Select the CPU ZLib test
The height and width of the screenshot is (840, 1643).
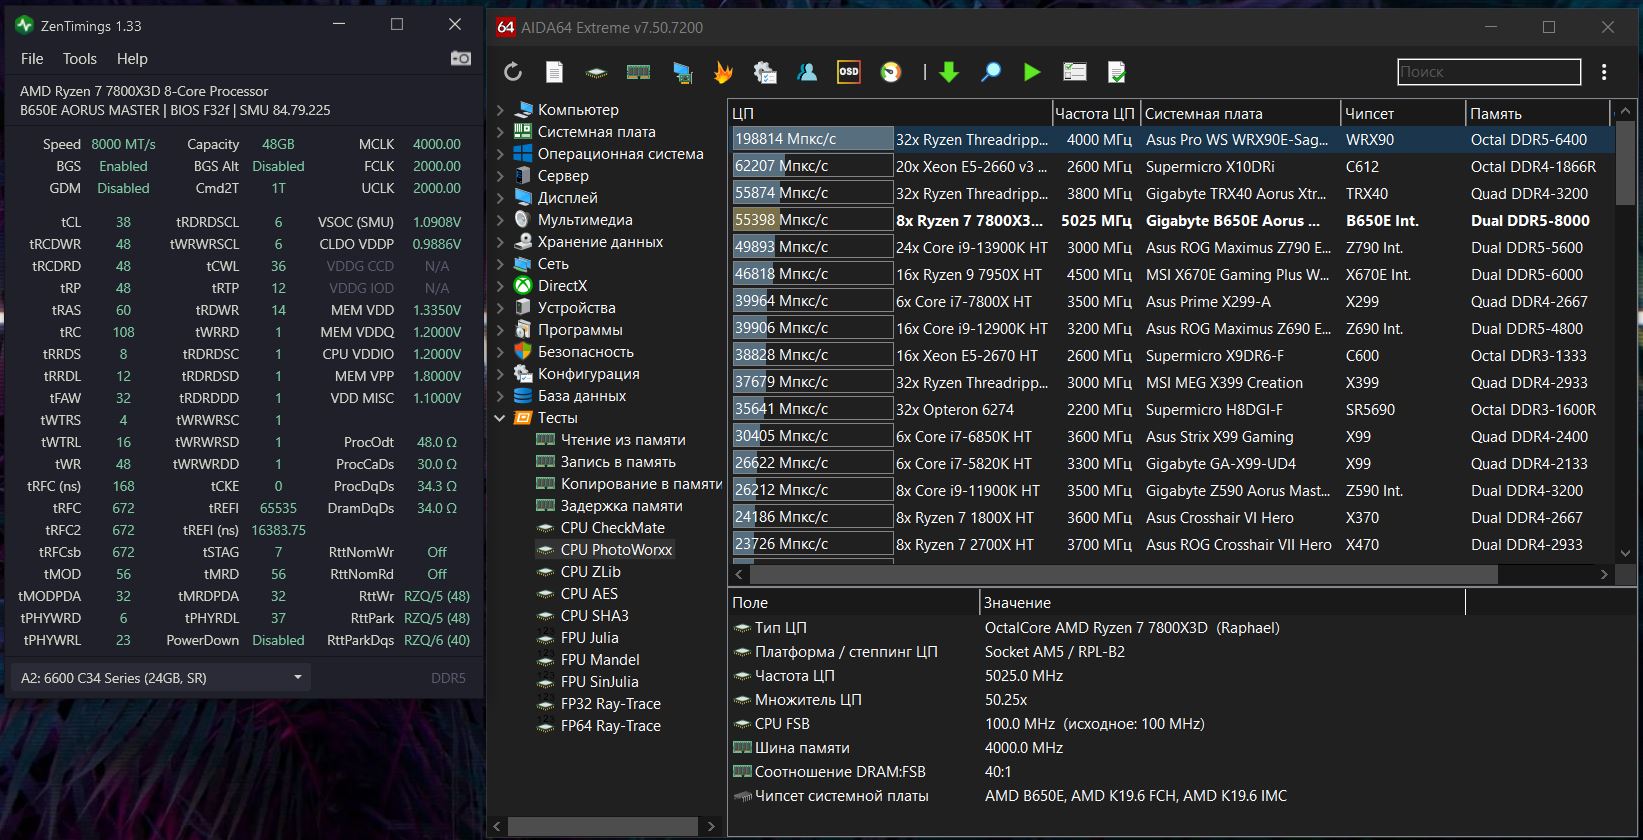point(590,572)
